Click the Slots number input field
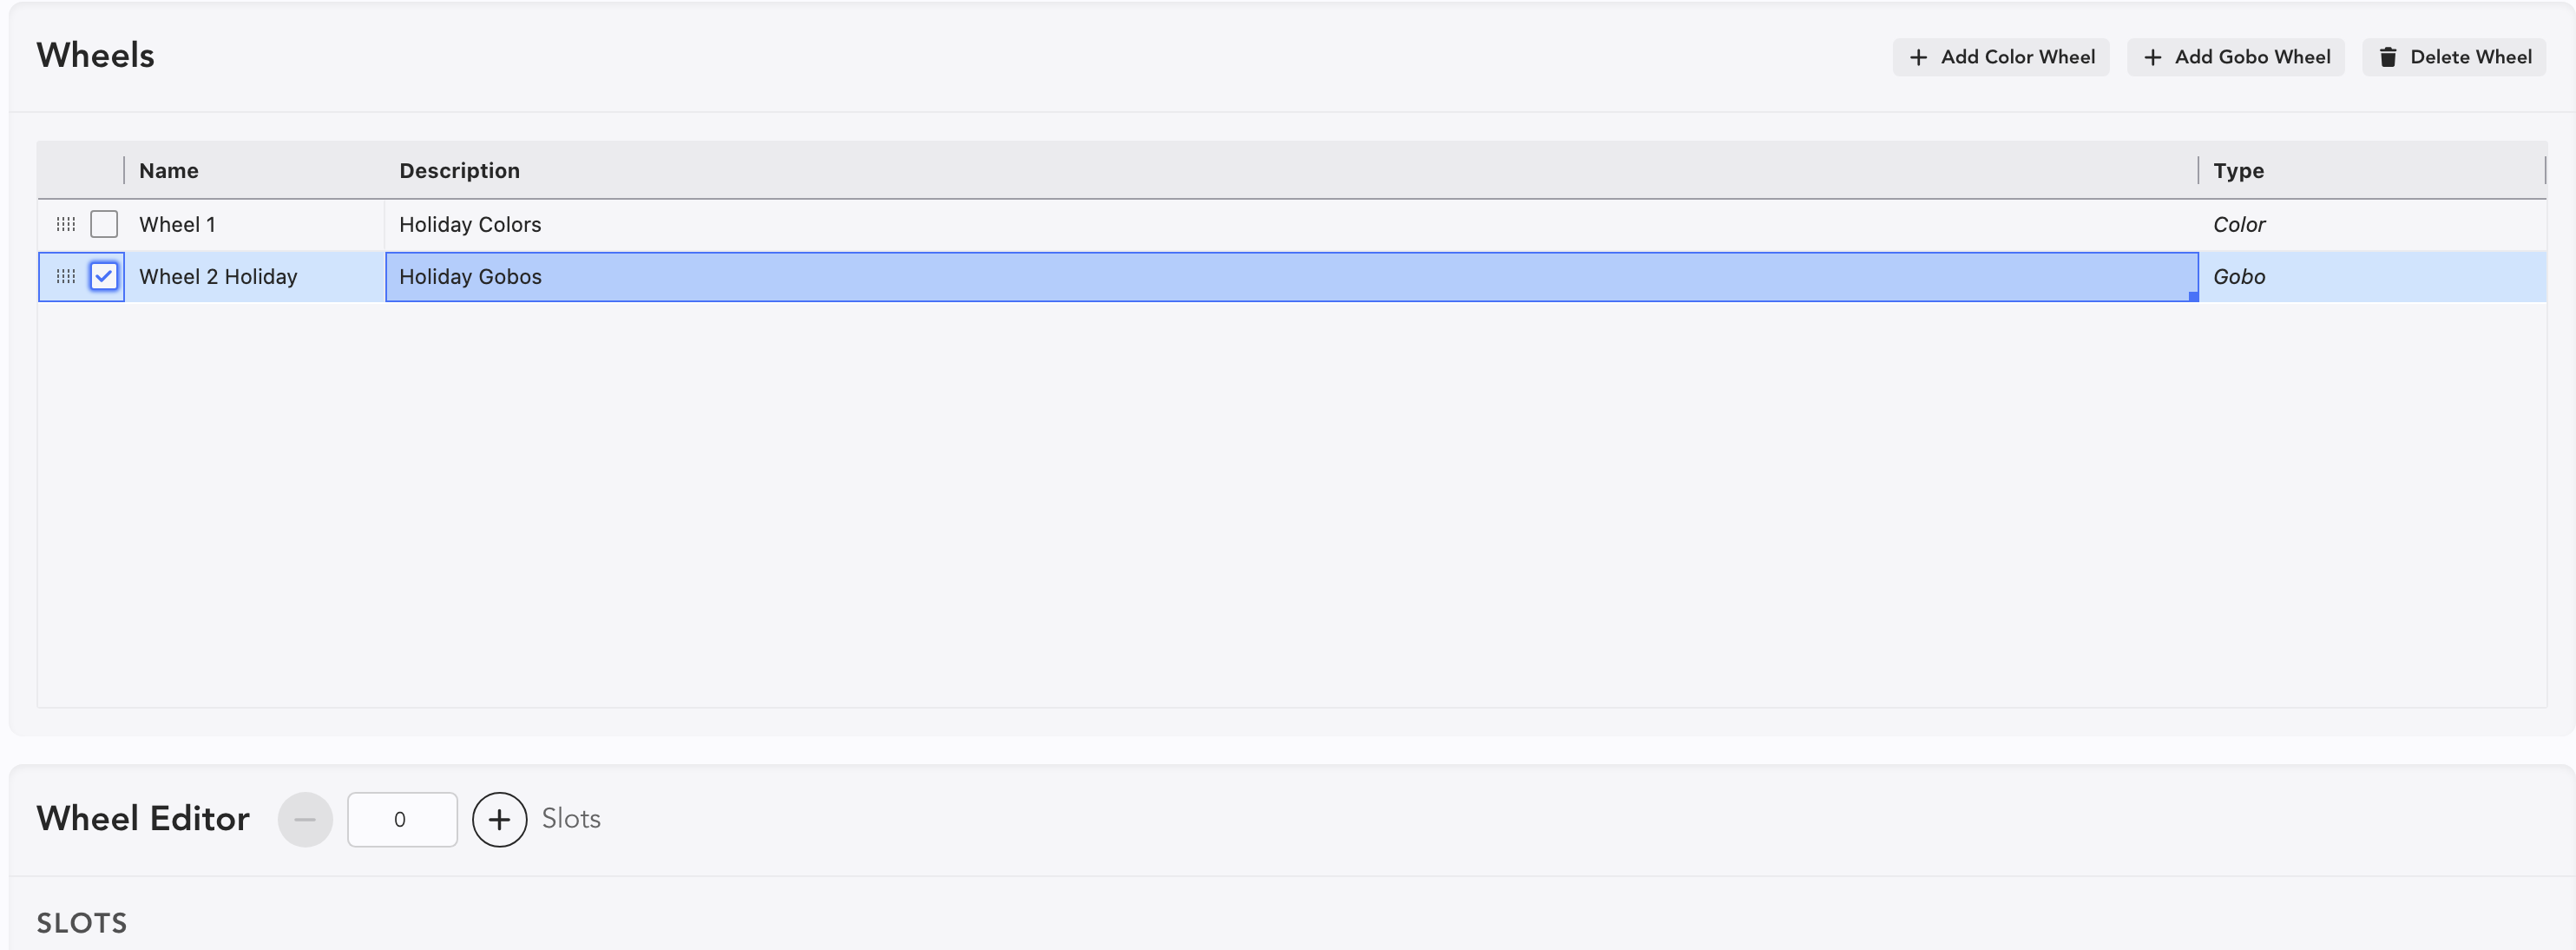Image resolution: width=2576 pixels, height=950 pixels. click(x=402, y=819)
